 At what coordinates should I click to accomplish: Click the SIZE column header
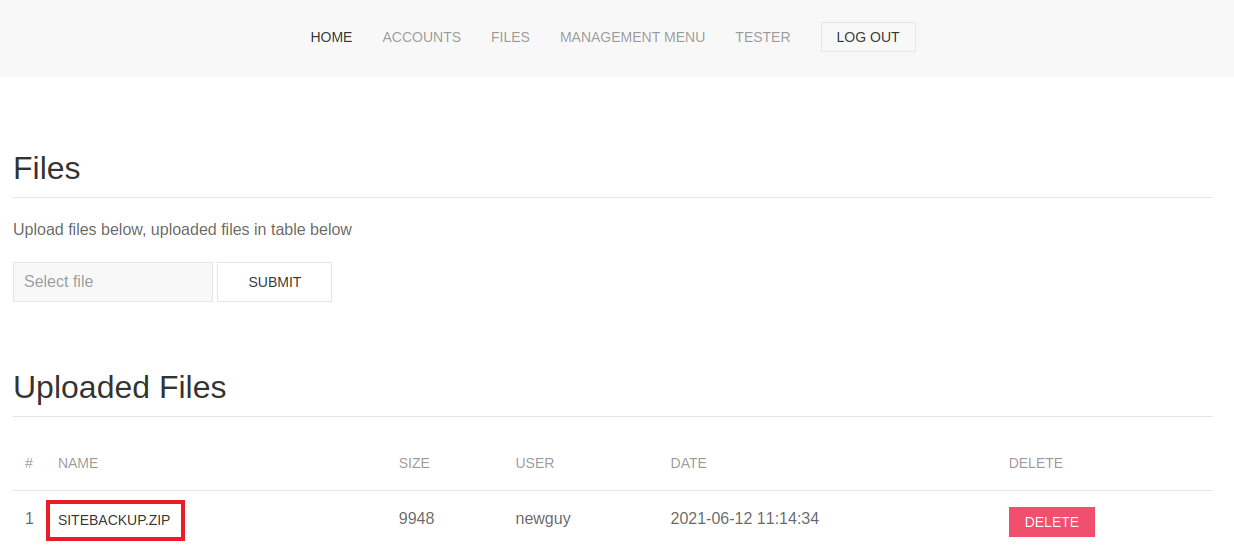pyautogui.click(x=414, y=463)
